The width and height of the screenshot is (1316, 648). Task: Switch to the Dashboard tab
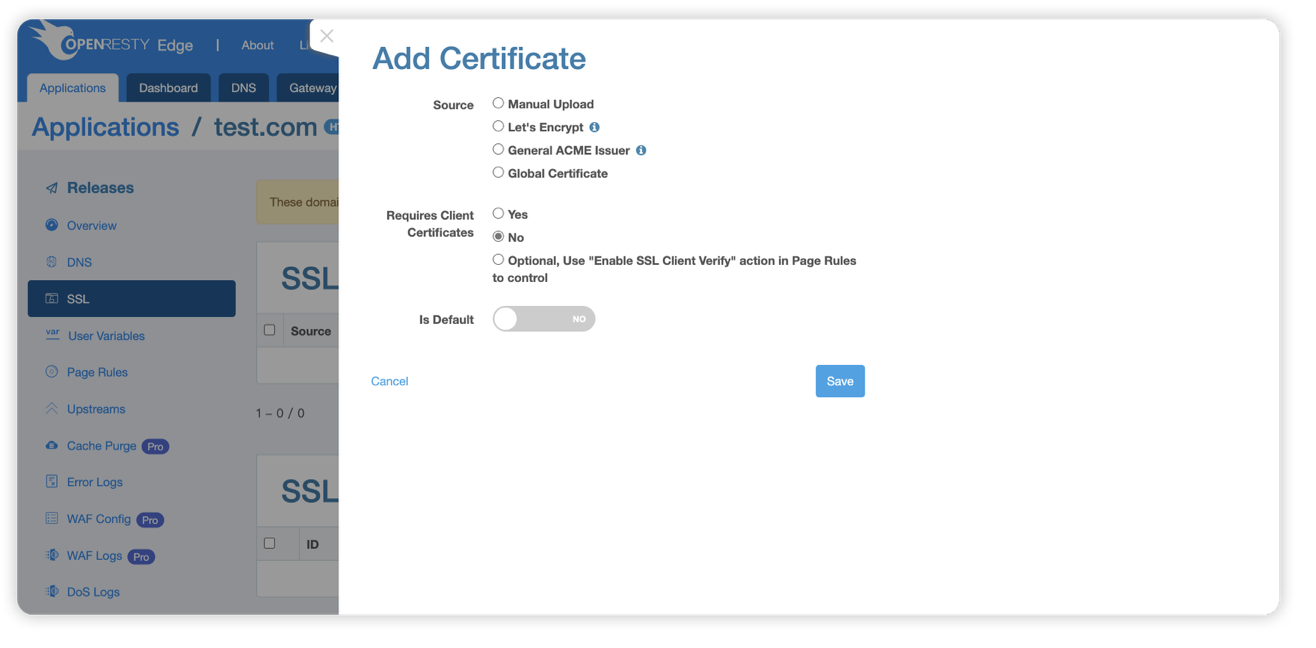click(x=168, y=88)
